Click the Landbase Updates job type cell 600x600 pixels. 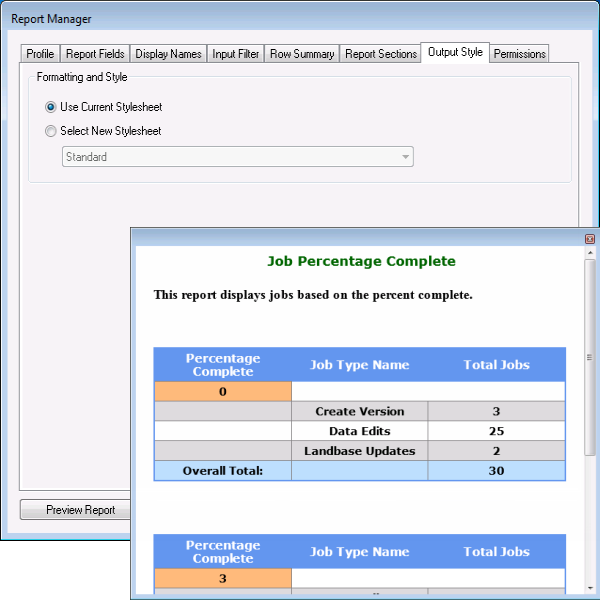(x=359, y=451)
